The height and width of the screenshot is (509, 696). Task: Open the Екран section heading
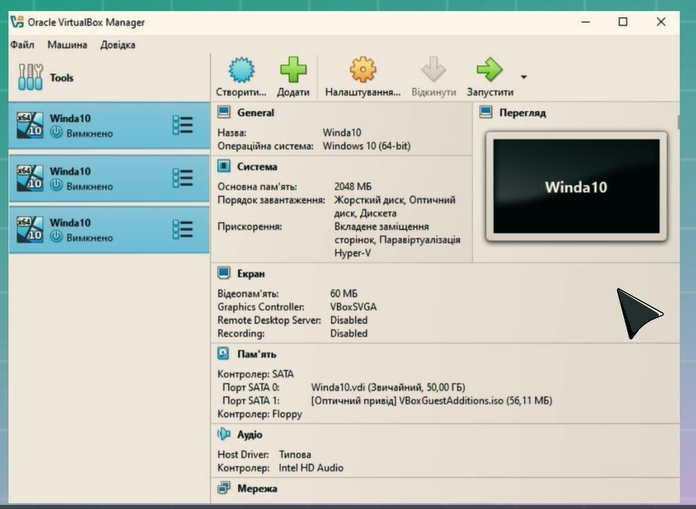(x=251, y=274)
